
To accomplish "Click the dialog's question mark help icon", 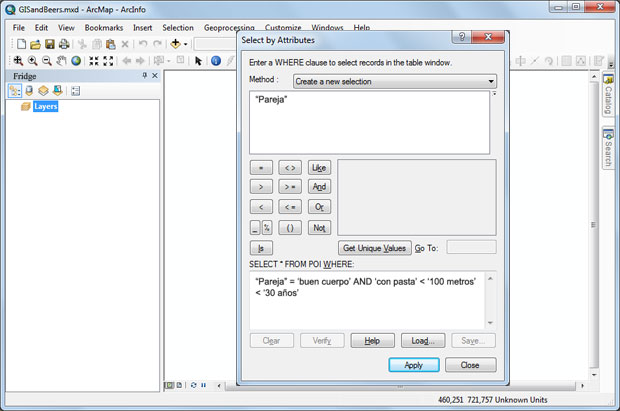I will [x=461, y=37].
